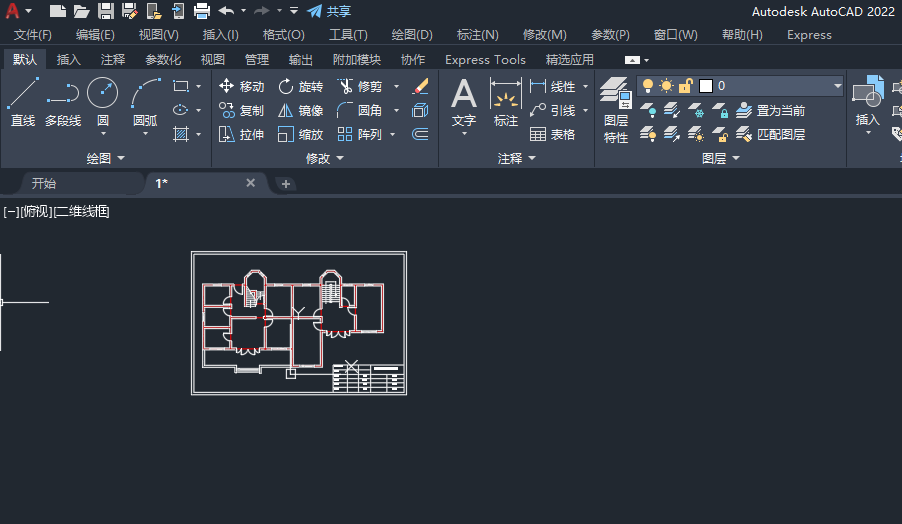Click the Scale (缩放) tool
The width and height of the screenshot is (902, 524).
300,134
